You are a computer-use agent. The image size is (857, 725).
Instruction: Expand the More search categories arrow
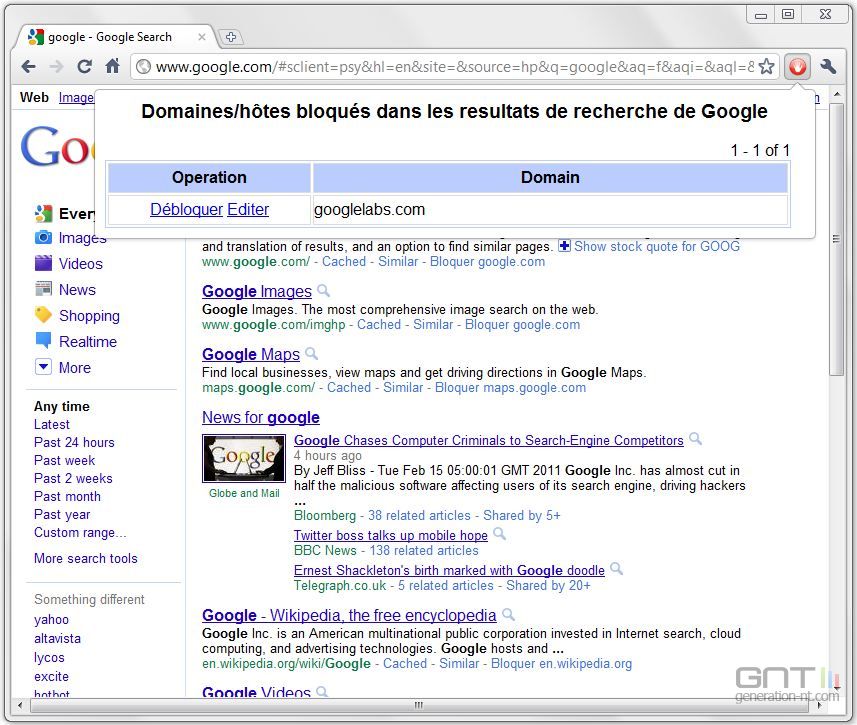[43, 367]
